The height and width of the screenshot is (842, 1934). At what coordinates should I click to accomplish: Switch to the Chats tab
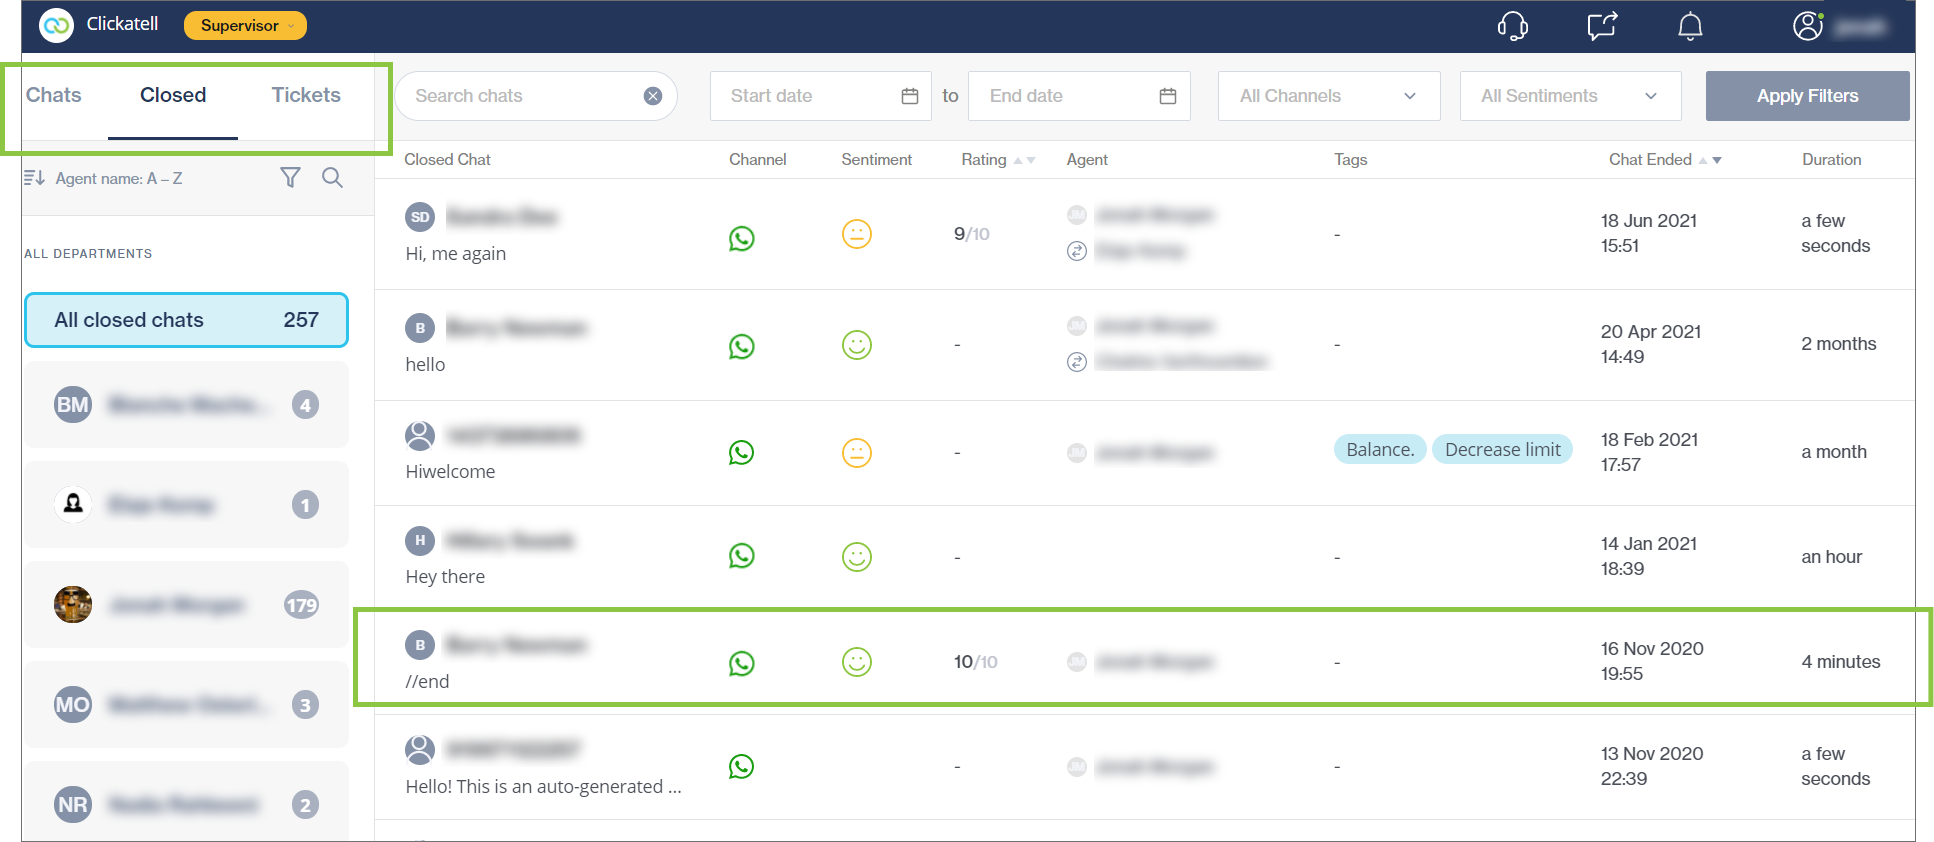coord(54,95)
